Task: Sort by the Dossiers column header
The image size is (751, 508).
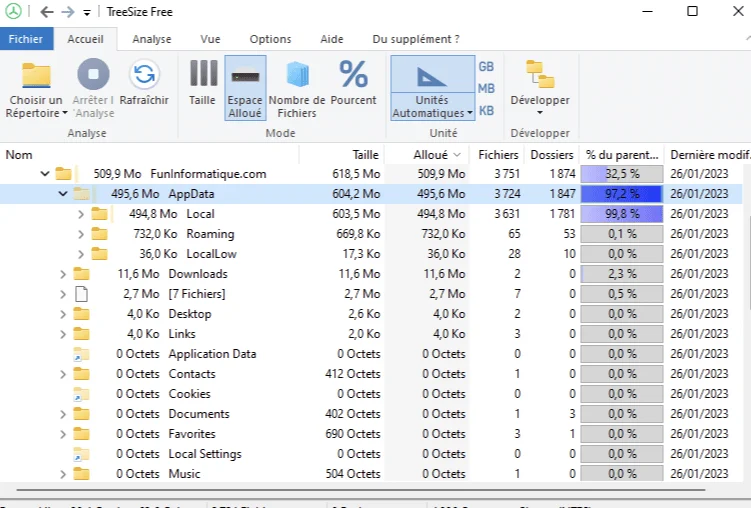Action: point(551,155)
